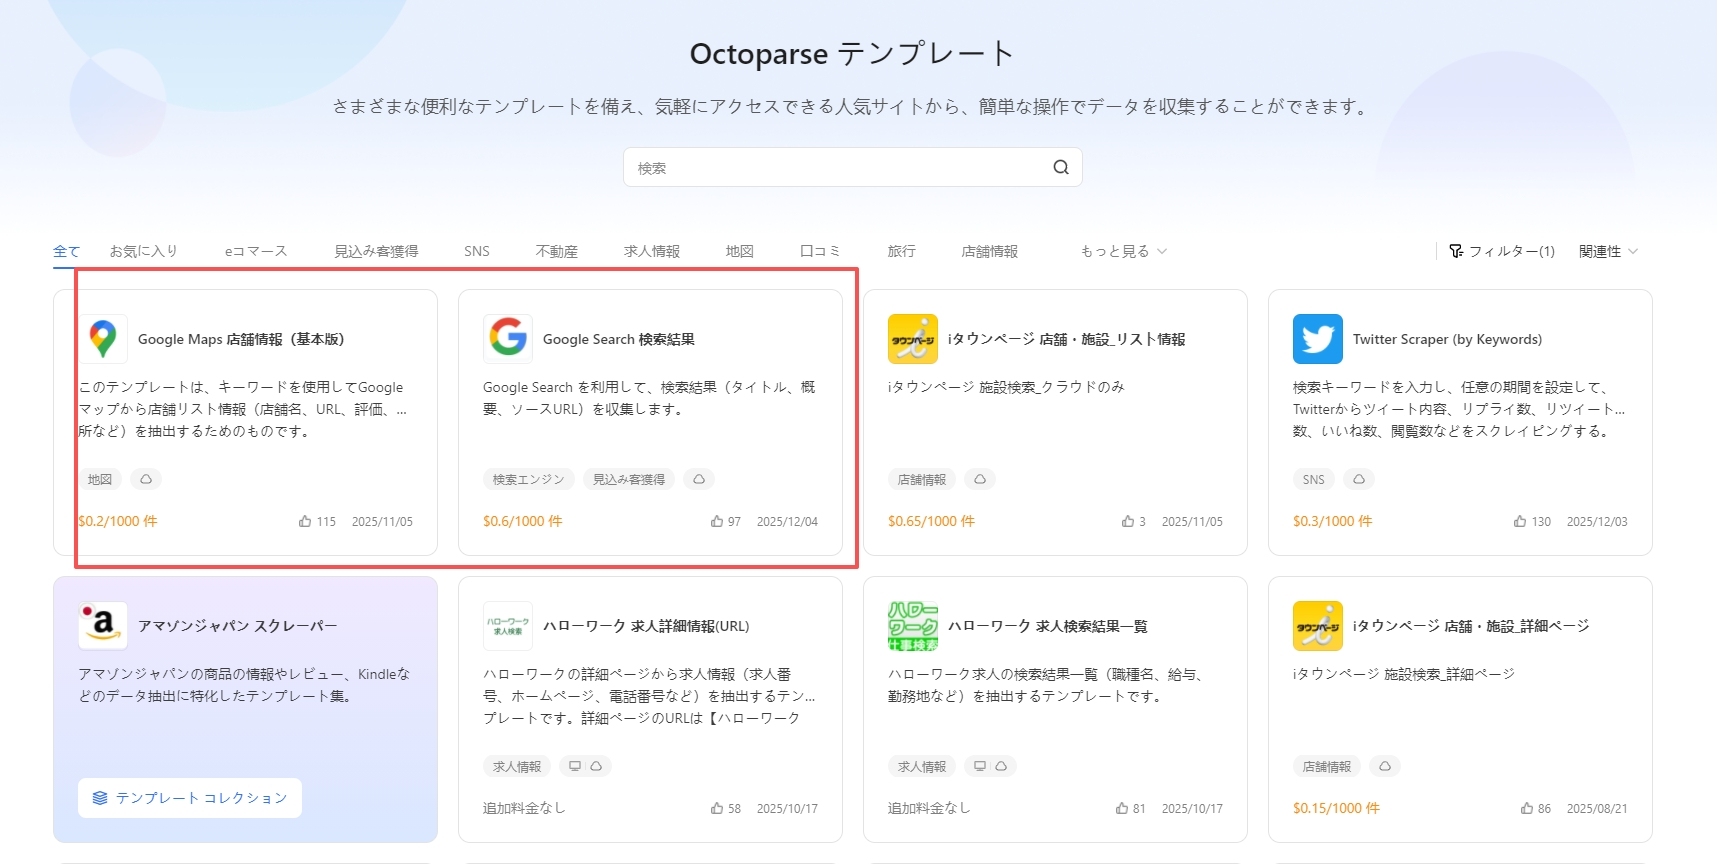
Task: Click the ハローワーク 求人検索結果一覧 logo
Action: 912,626
